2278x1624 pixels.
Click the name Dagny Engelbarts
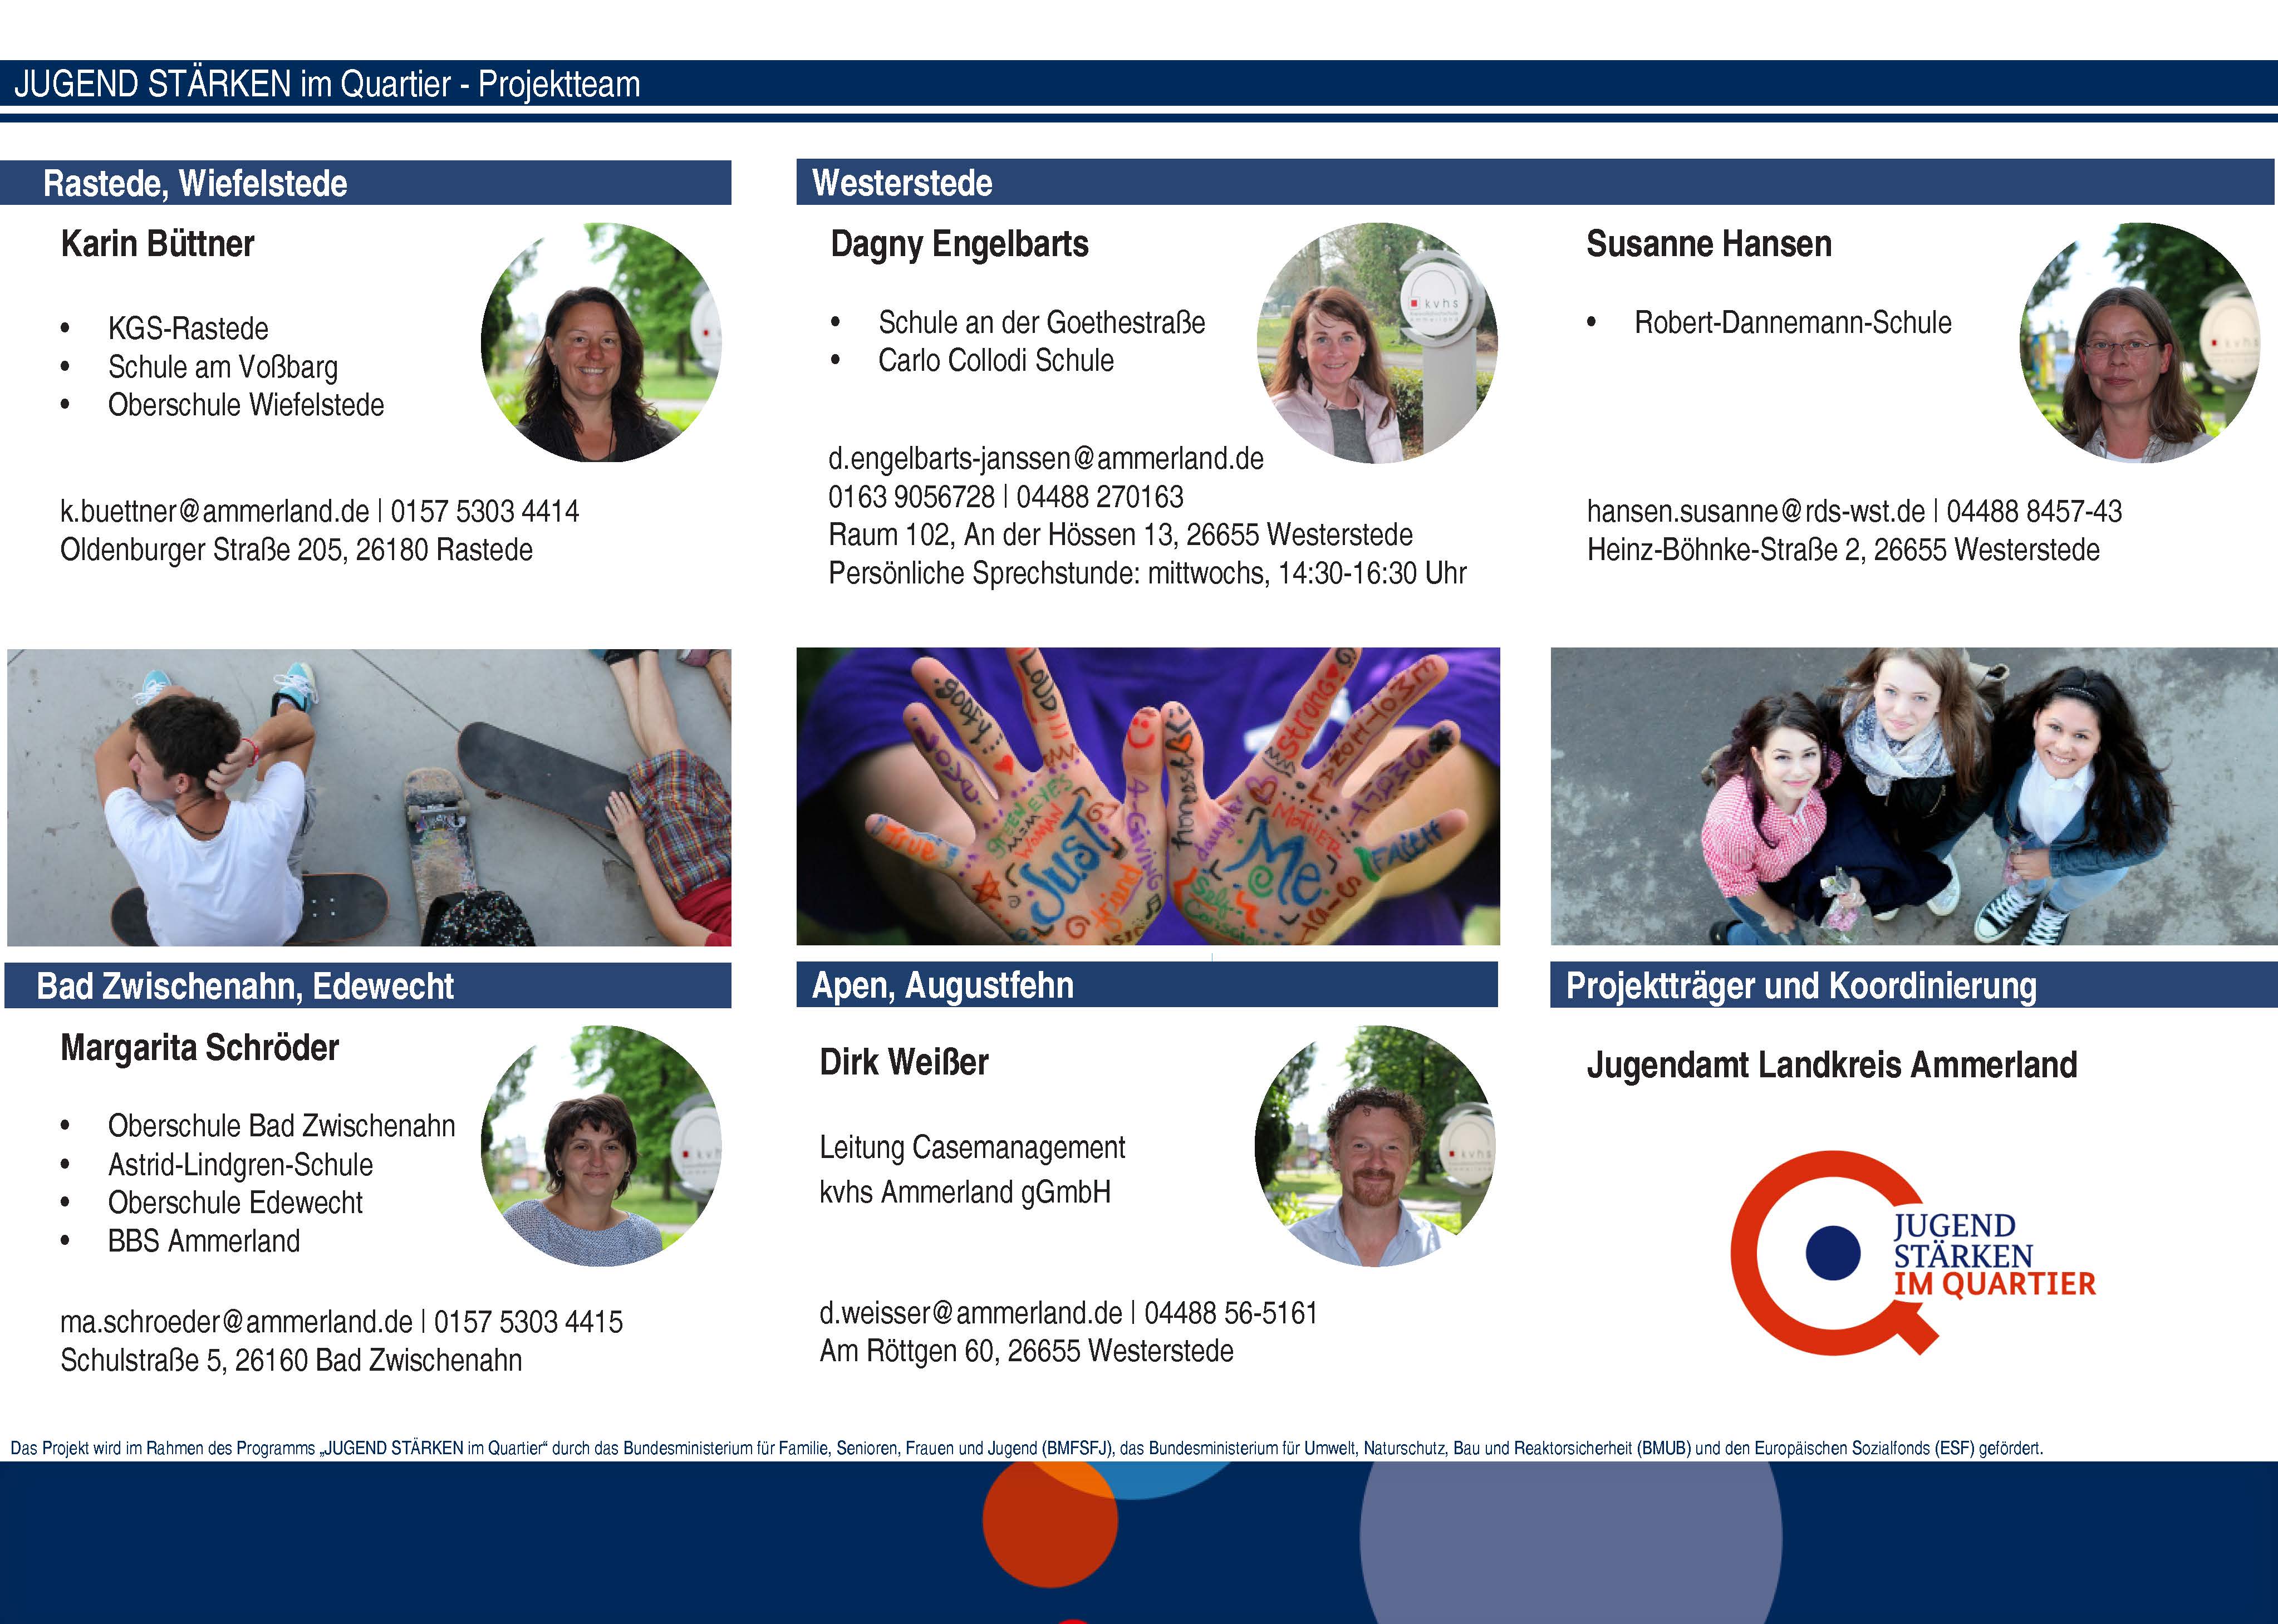point(960,244)
